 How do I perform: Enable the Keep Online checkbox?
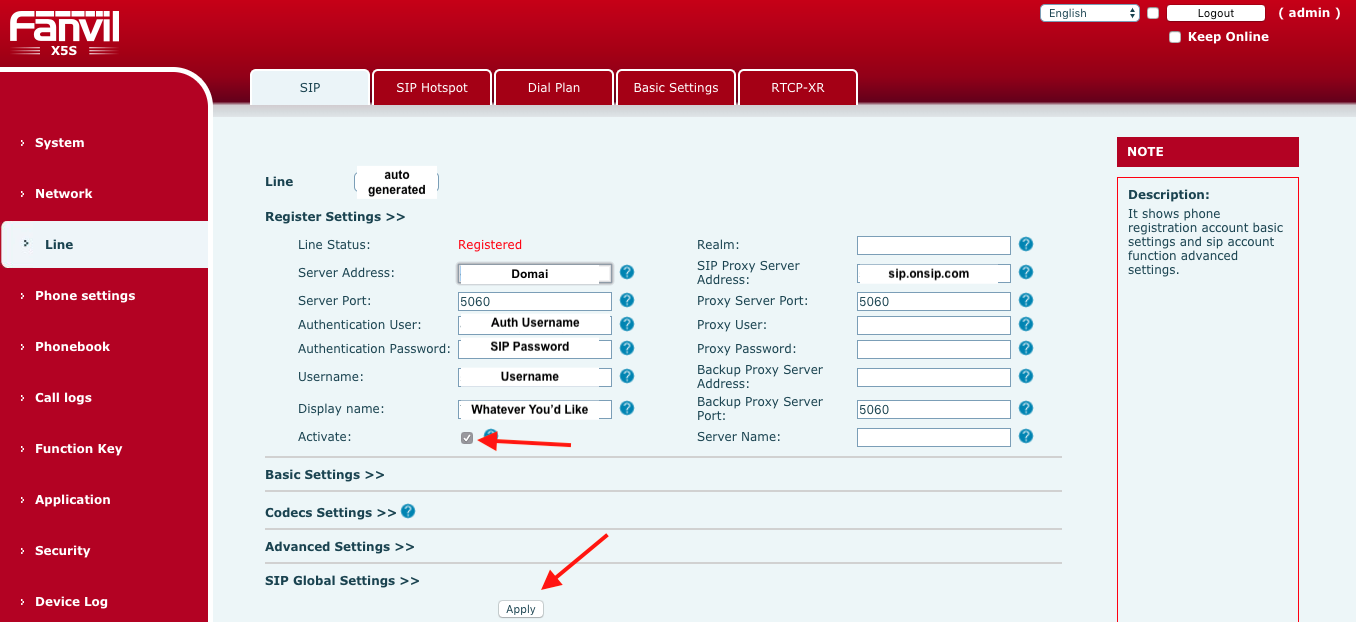tap(1176, 37)
